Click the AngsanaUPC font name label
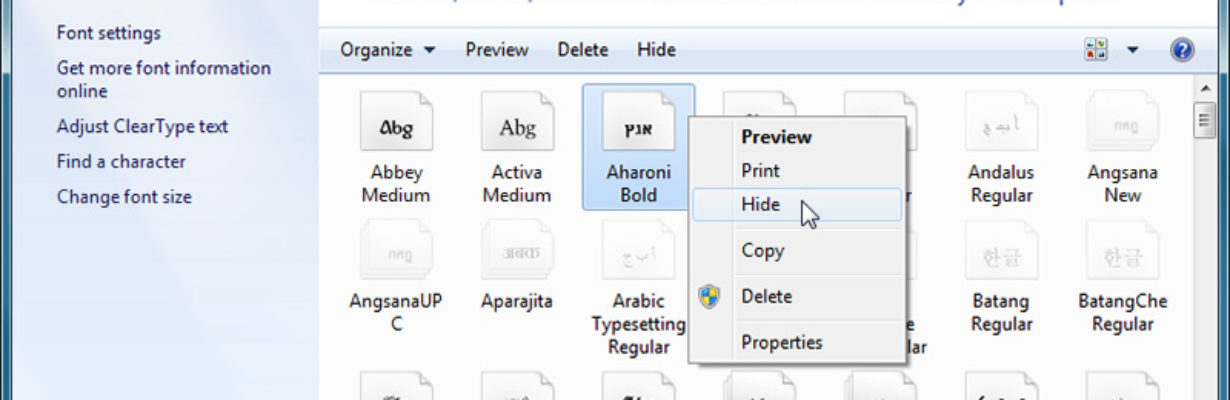 coord(396,313)
